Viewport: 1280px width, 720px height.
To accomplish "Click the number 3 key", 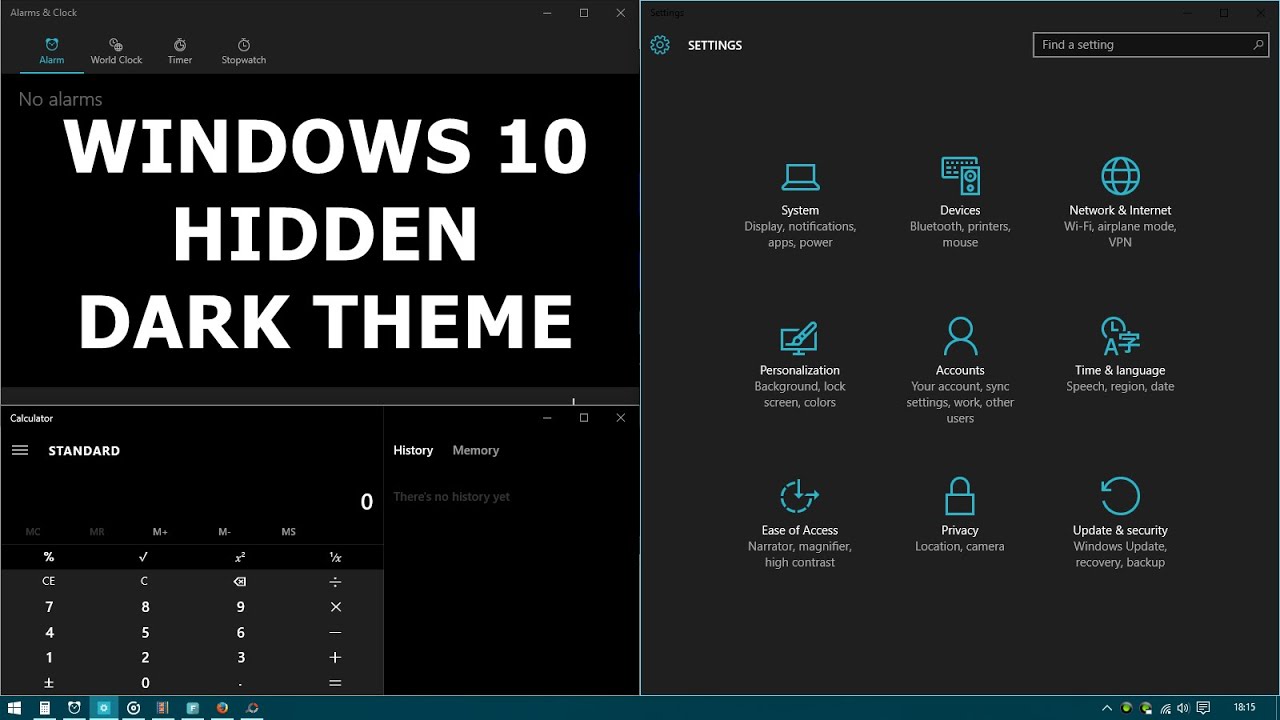I will tap(240, 657).
